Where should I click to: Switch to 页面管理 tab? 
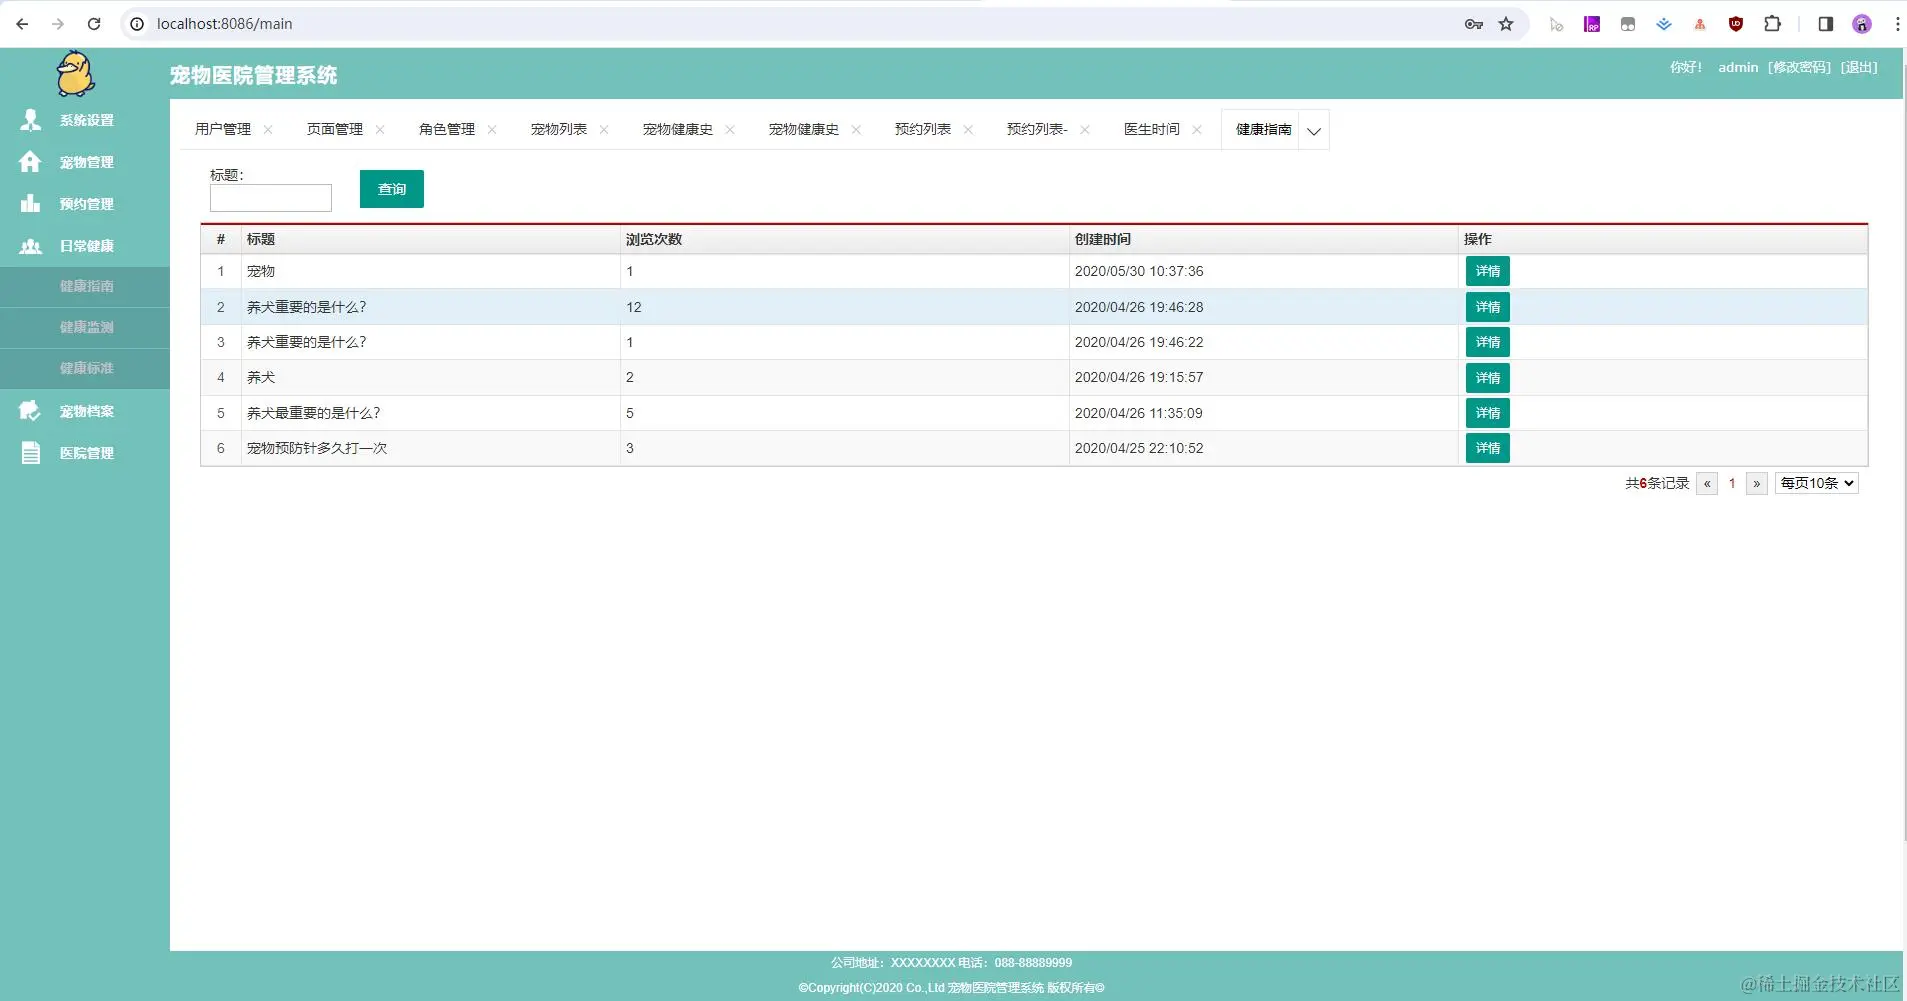pos(335,129)
